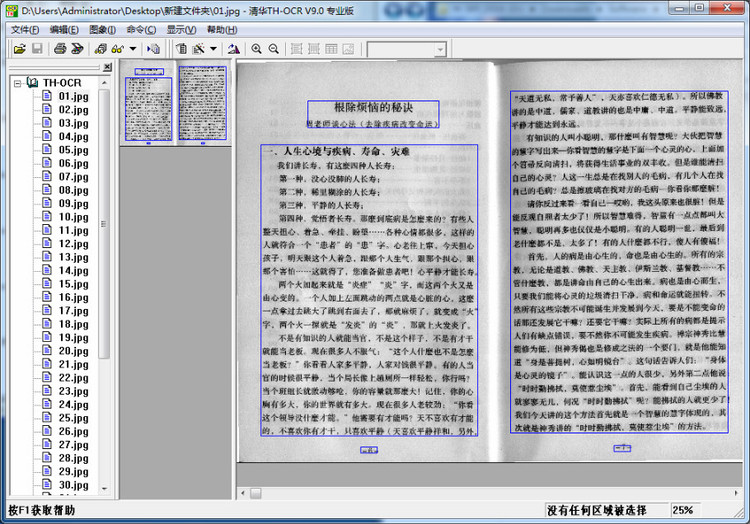750x524 pixels.
Task: Open the arrow beside the glasses icon
Action: pos(133,49)
